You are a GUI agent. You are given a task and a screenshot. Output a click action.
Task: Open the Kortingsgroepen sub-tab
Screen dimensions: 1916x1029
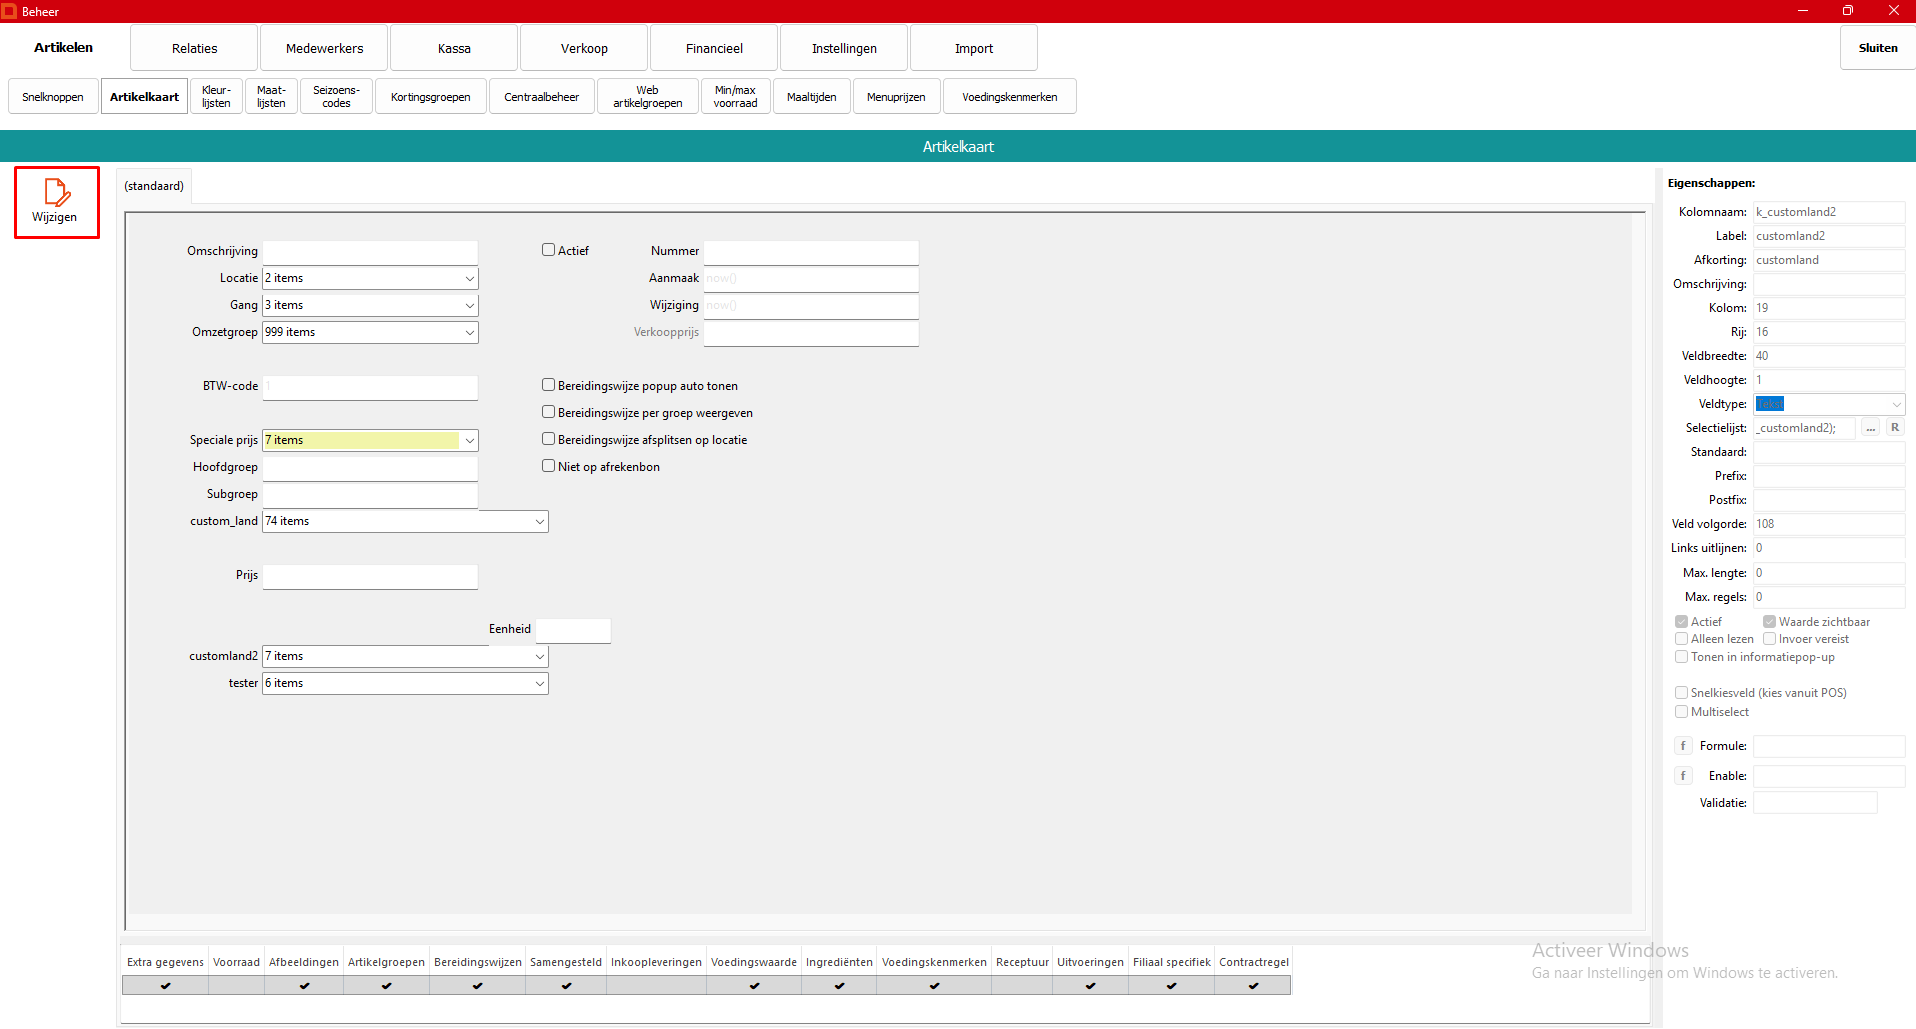pos(430,97)
